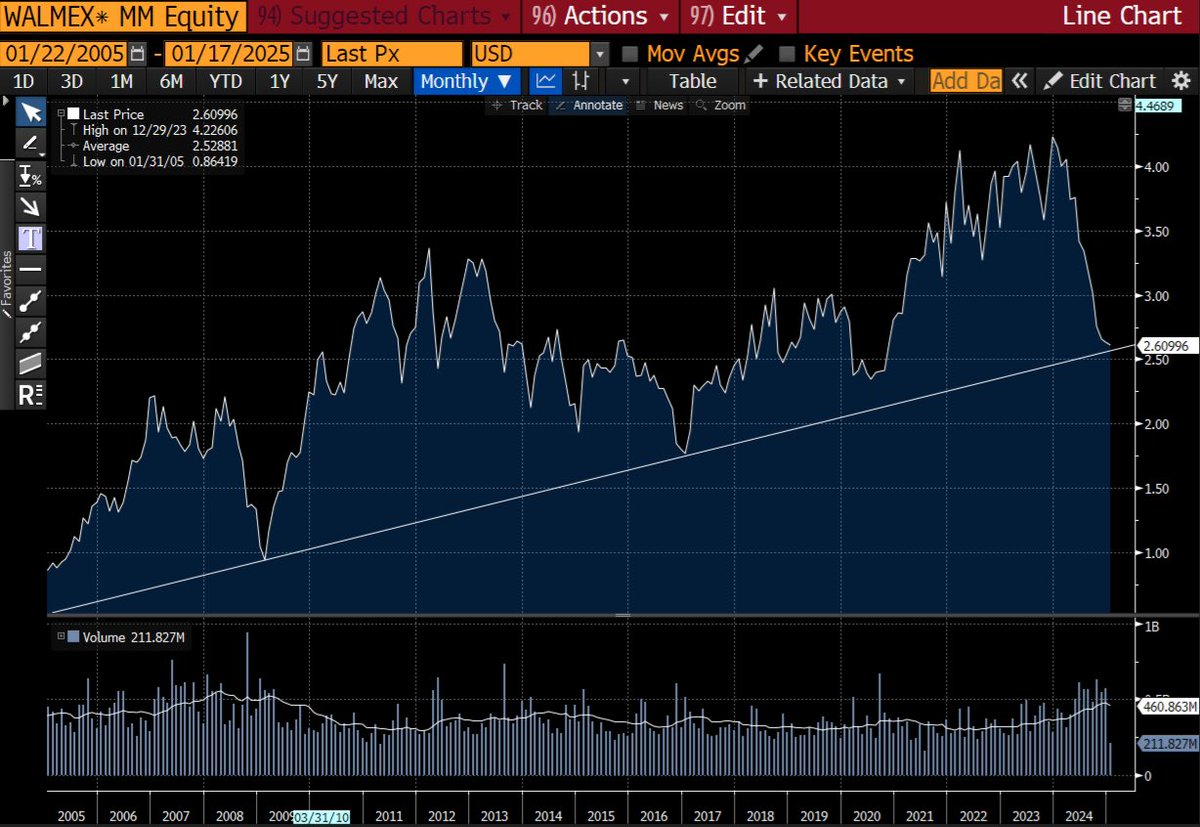The image size is (1200, 827).
Task: Activate the Track crosshair tool
Action: (518, 105)
